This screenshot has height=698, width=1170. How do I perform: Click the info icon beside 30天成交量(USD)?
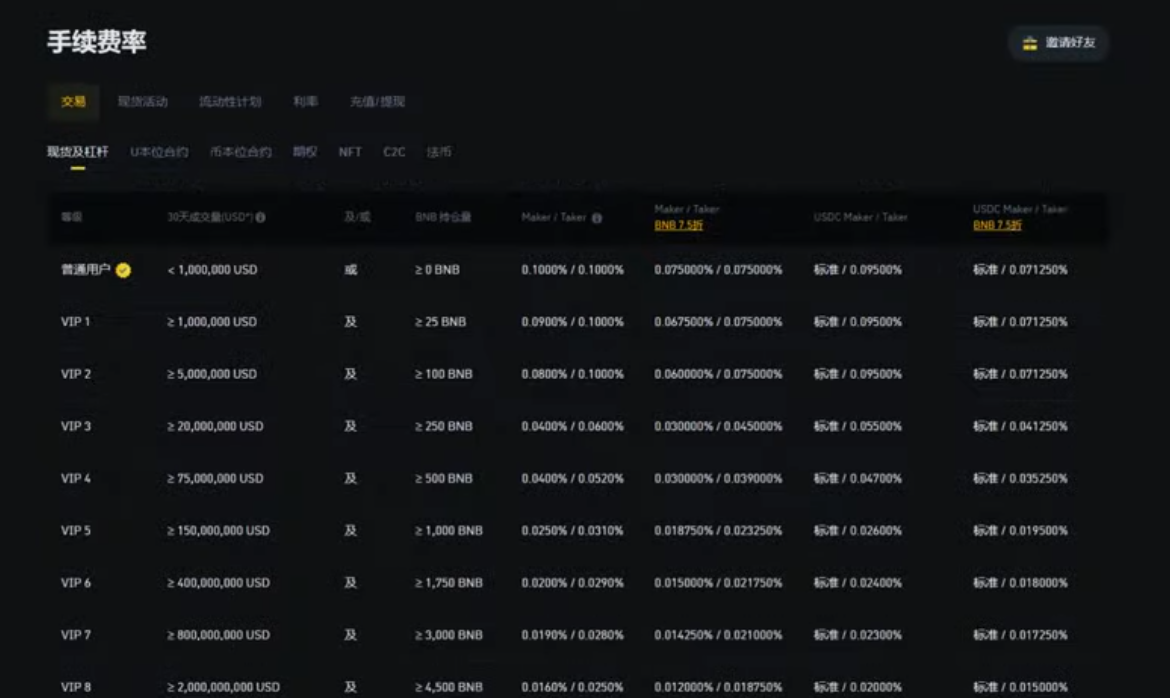(260, 217)
